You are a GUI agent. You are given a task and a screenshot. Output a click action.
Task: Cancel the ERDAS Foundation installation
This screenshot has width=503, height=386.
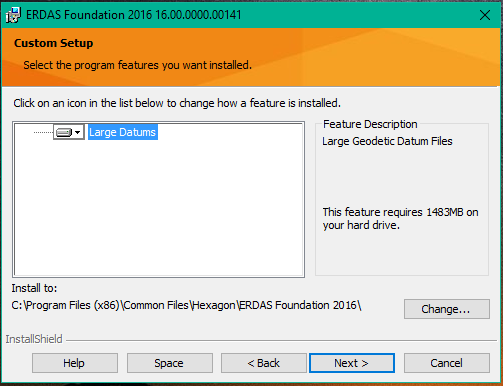447,363
